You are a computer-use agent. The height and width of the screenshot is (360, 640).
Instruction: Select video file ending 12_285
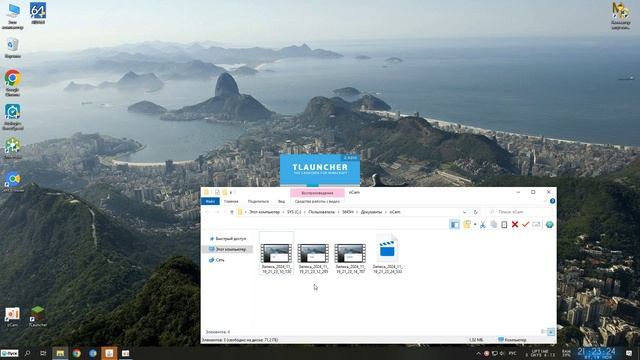coord(313,258)
